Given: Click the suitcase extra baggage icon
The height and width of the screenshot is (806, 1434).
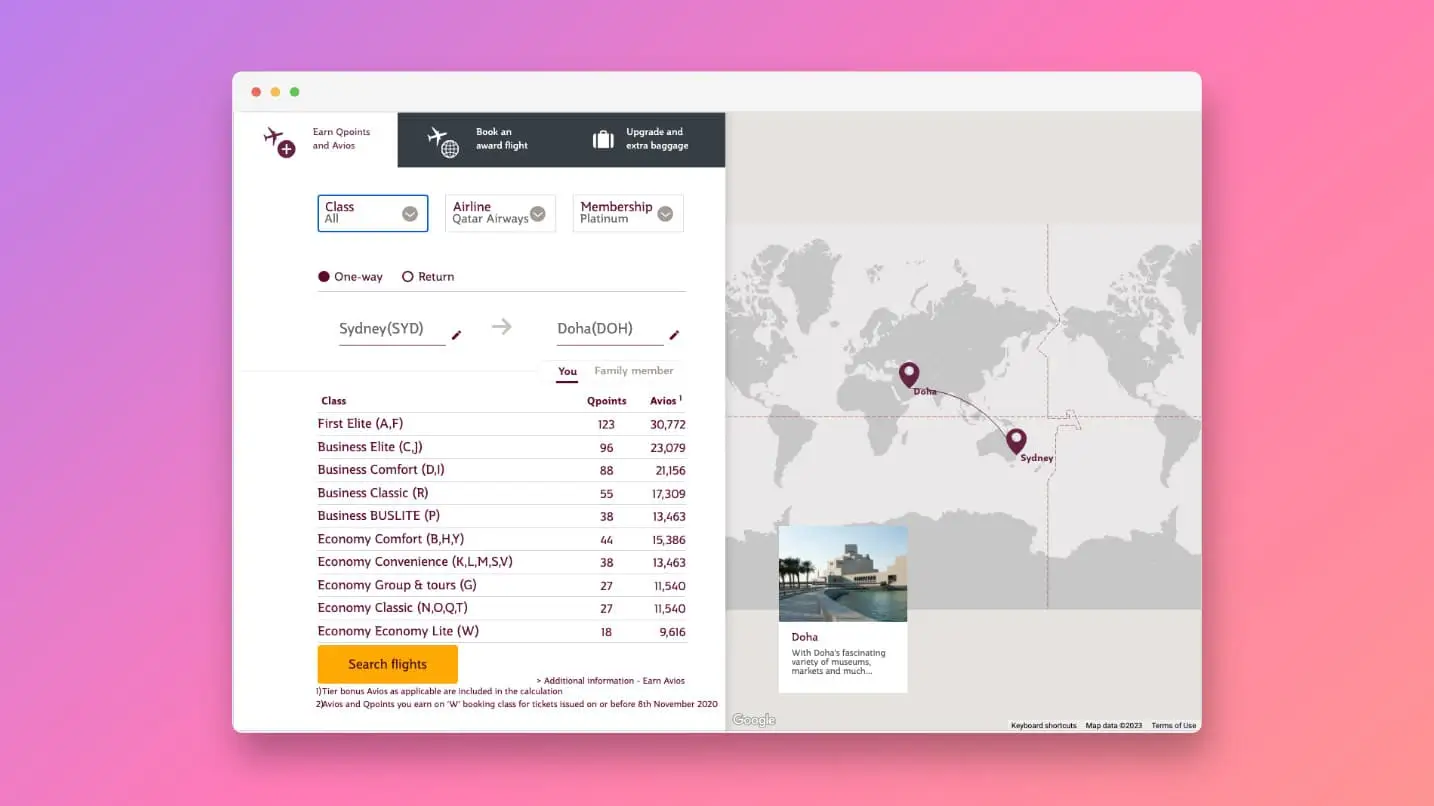Looking at the screenshot, I should pos(603,139).
